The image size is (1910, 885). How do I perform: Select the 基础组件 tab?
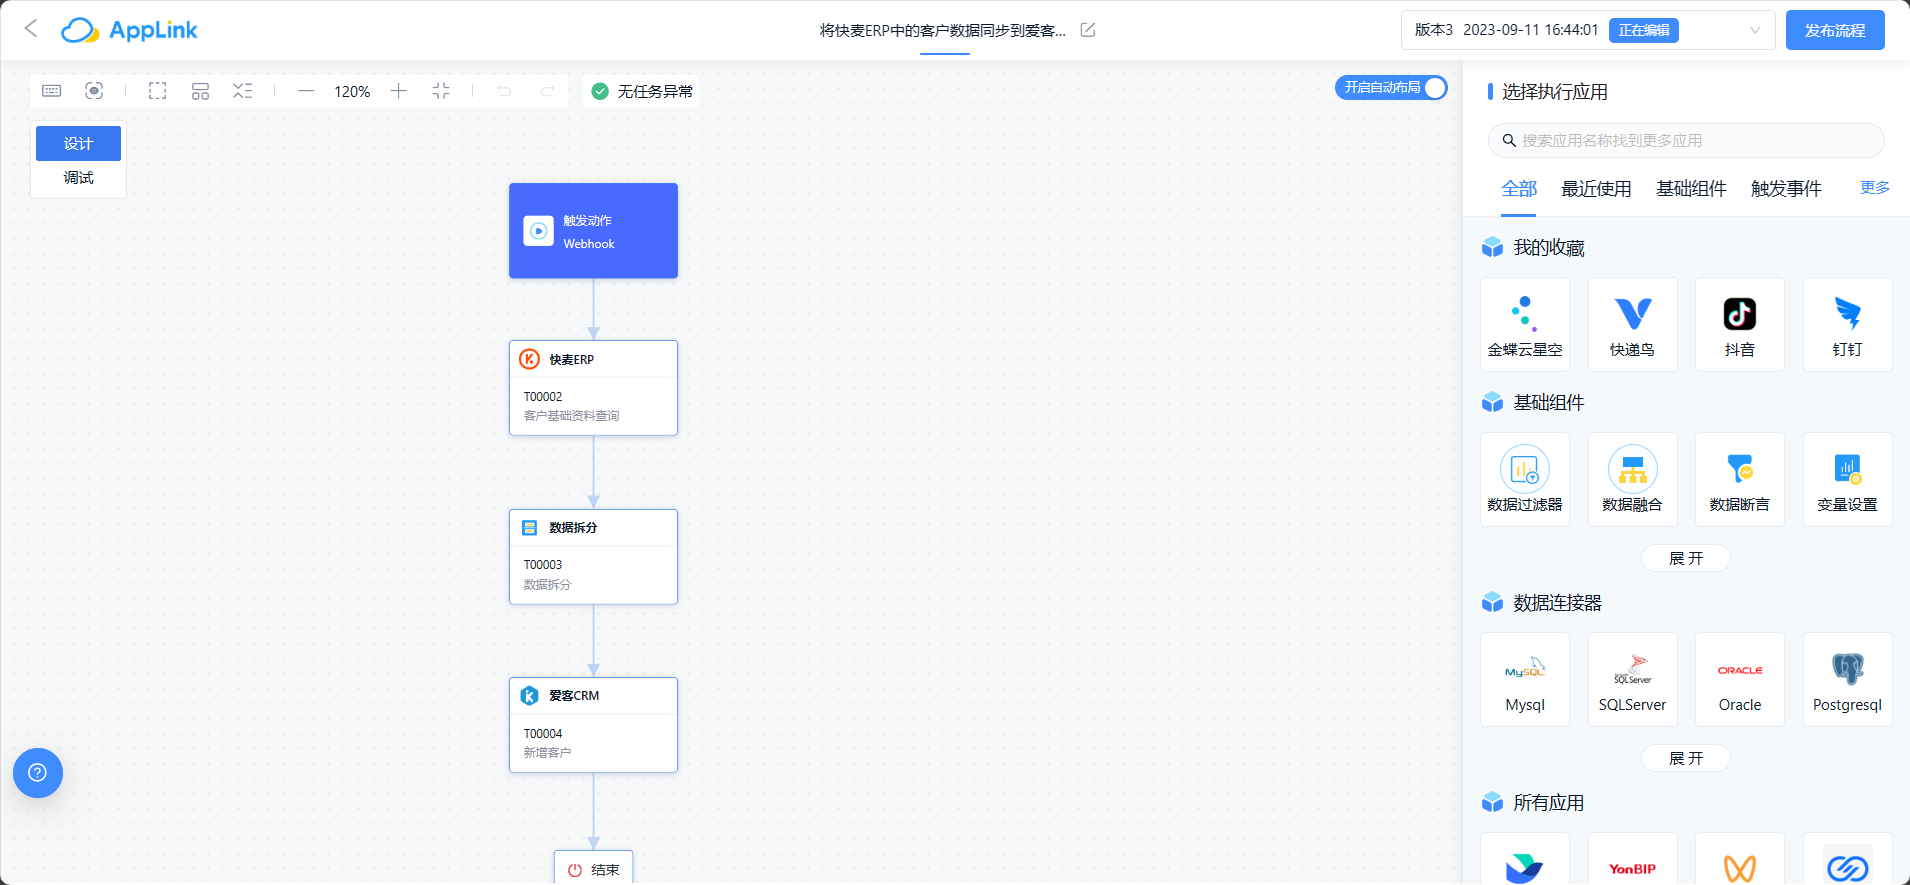[x=1691, y=189]
